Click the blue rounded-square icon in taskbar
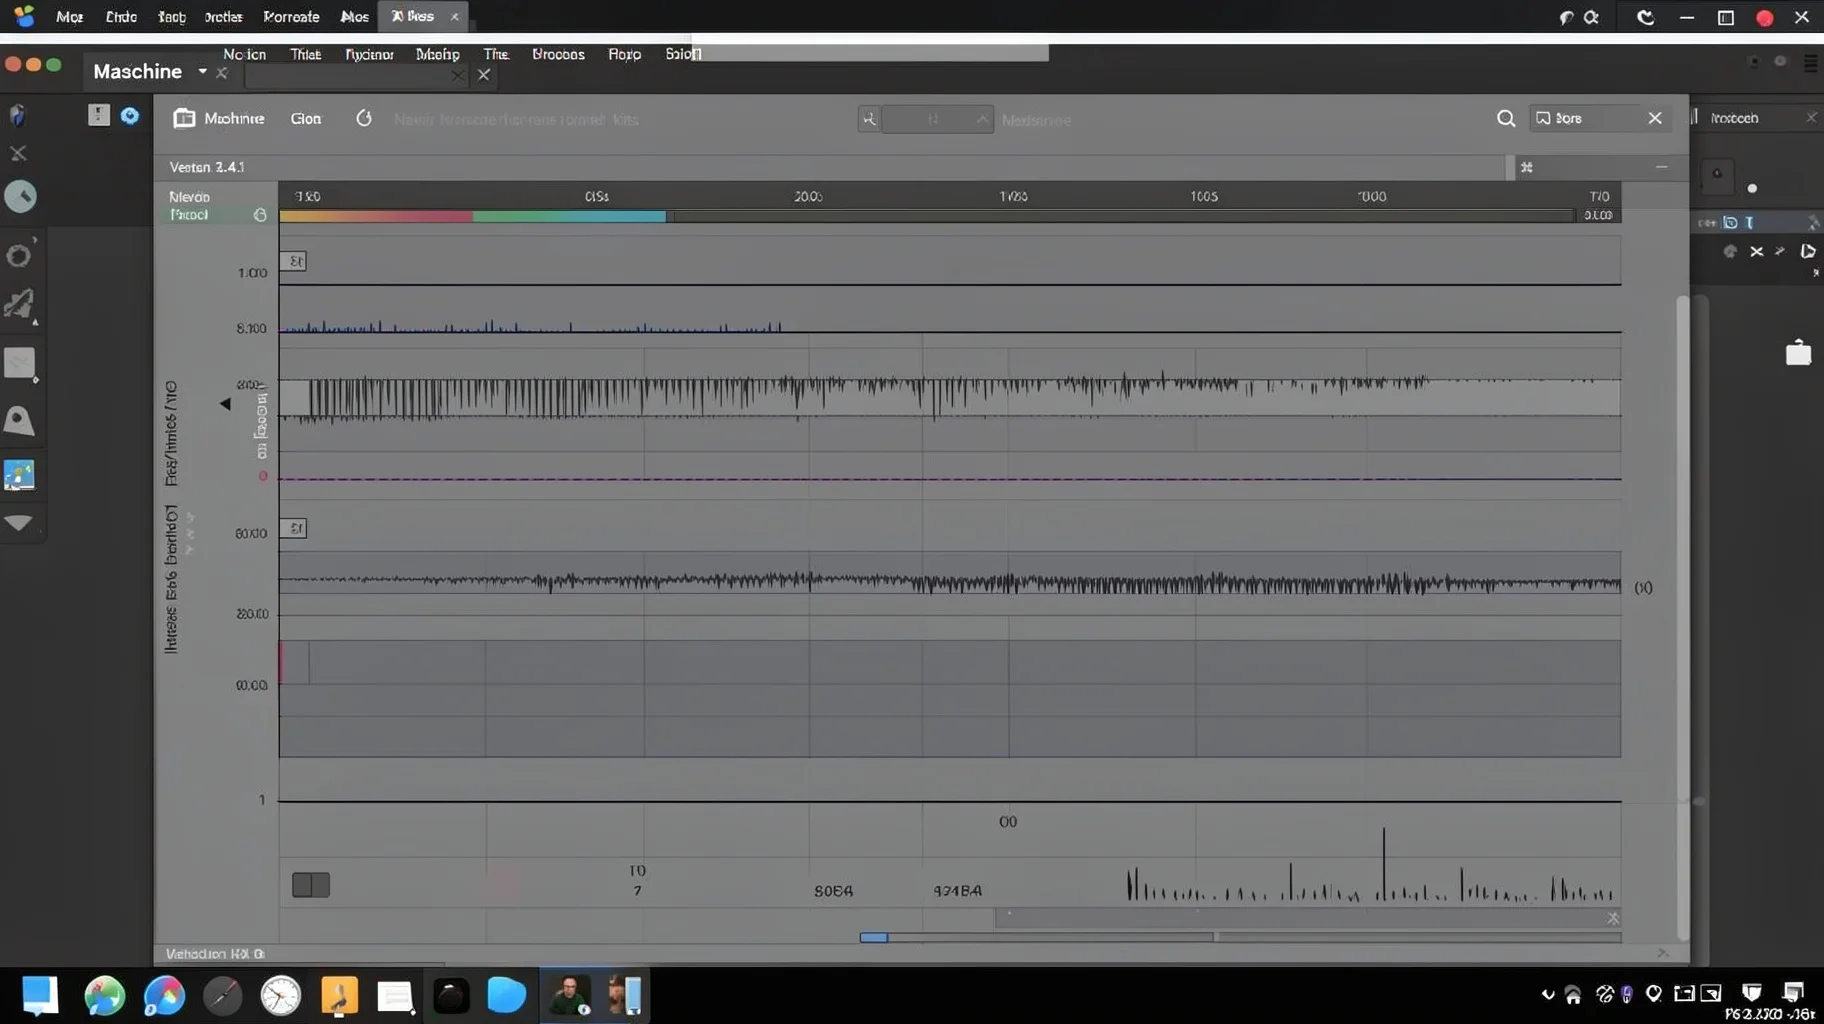 (506, 996)
